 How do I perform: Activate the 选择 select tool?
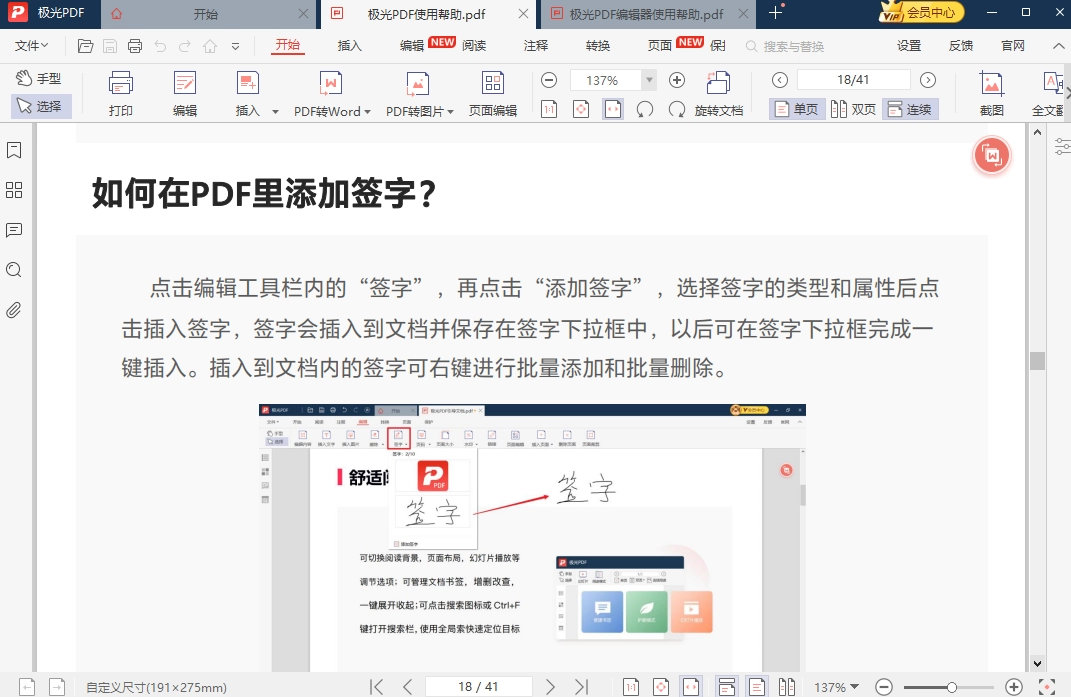point(40,106)
